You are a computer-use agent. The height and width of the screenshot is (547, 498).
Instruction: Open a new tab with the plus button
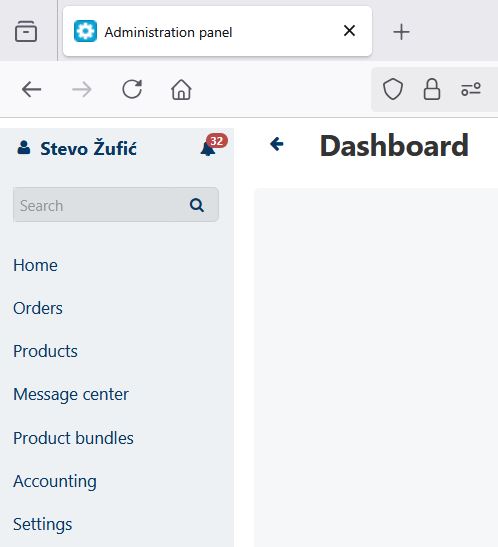click(x=401, y=32)
